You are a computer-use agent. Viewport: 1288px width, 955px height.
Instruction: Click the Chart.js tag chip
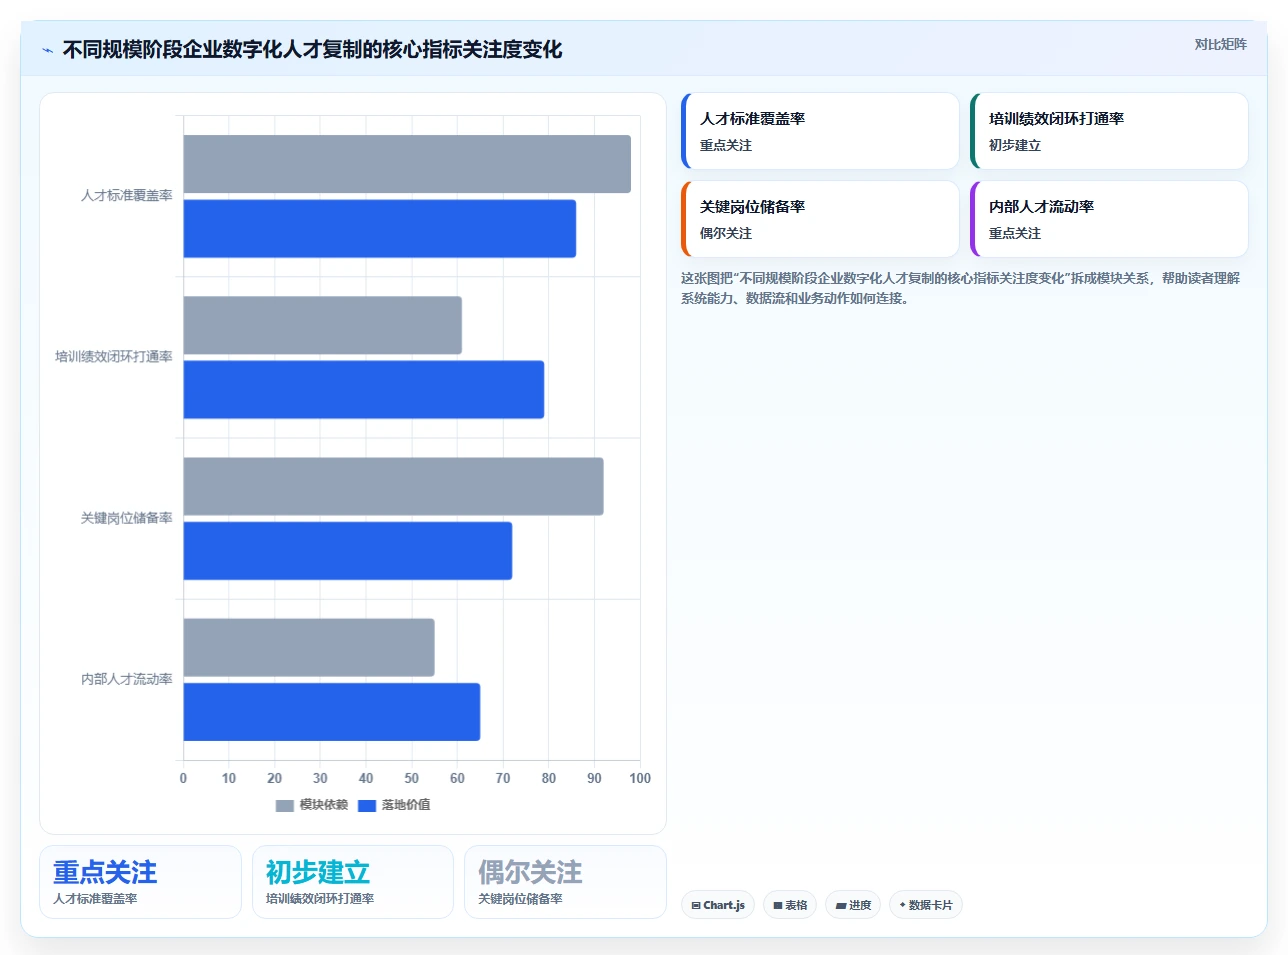[718, 905]
